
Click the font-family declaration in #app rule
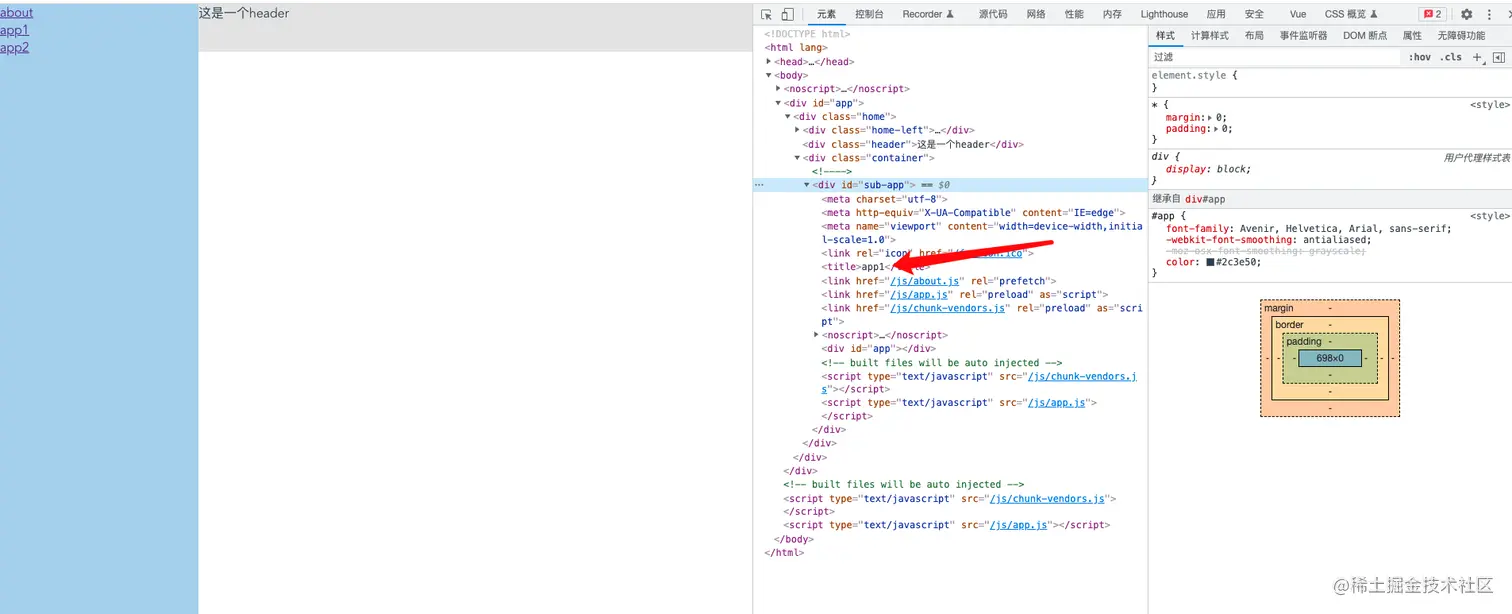pos(1308,228)
